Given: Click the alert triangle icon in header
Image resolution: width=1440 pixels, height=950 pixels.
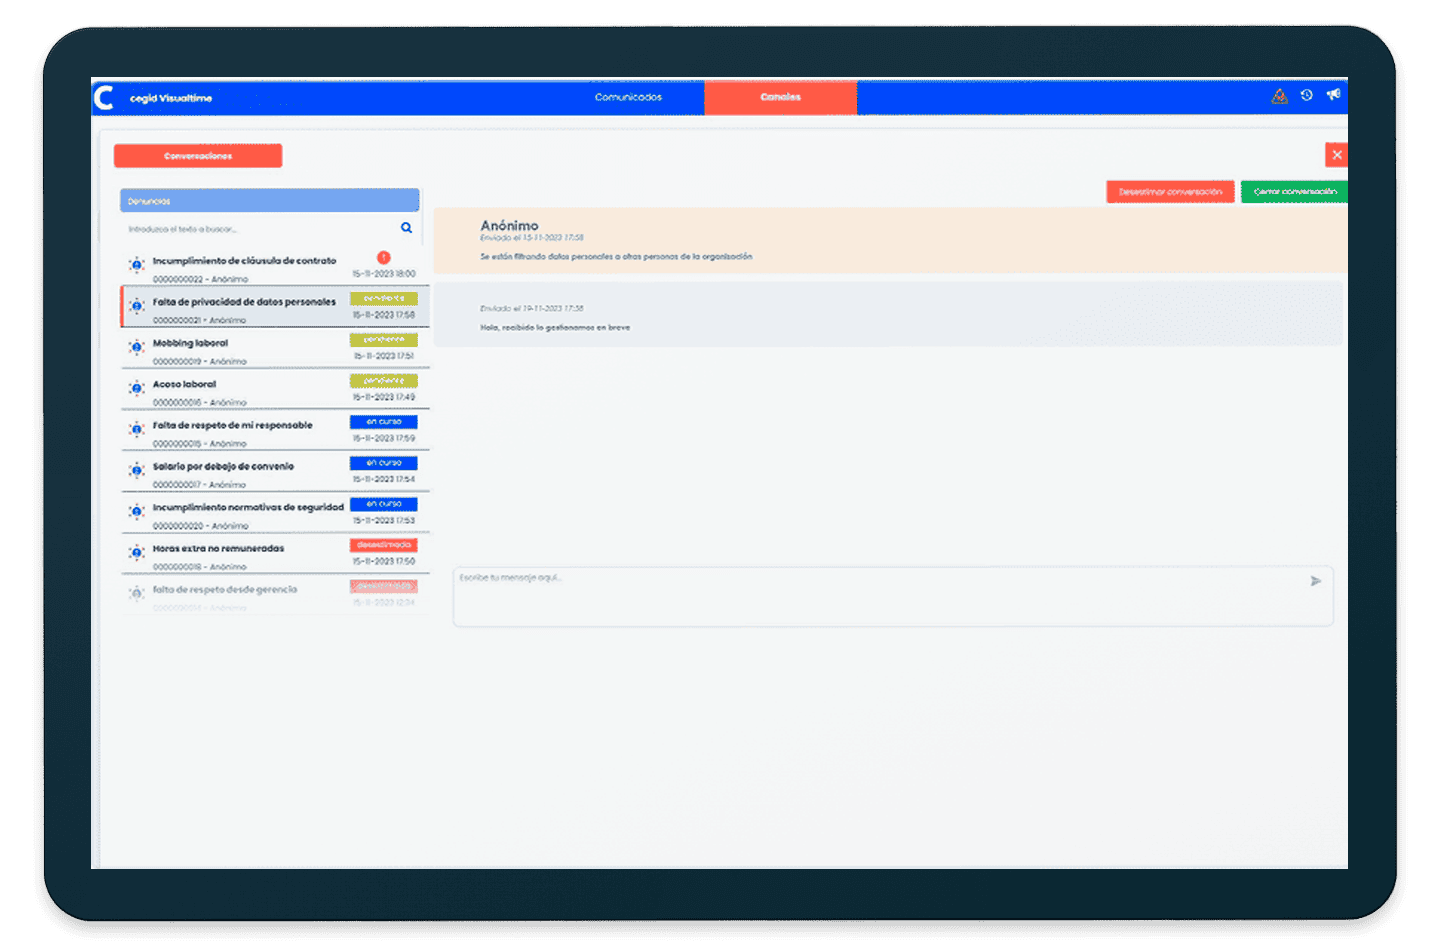Looking at the screenshot, I should pos(1279,96).
